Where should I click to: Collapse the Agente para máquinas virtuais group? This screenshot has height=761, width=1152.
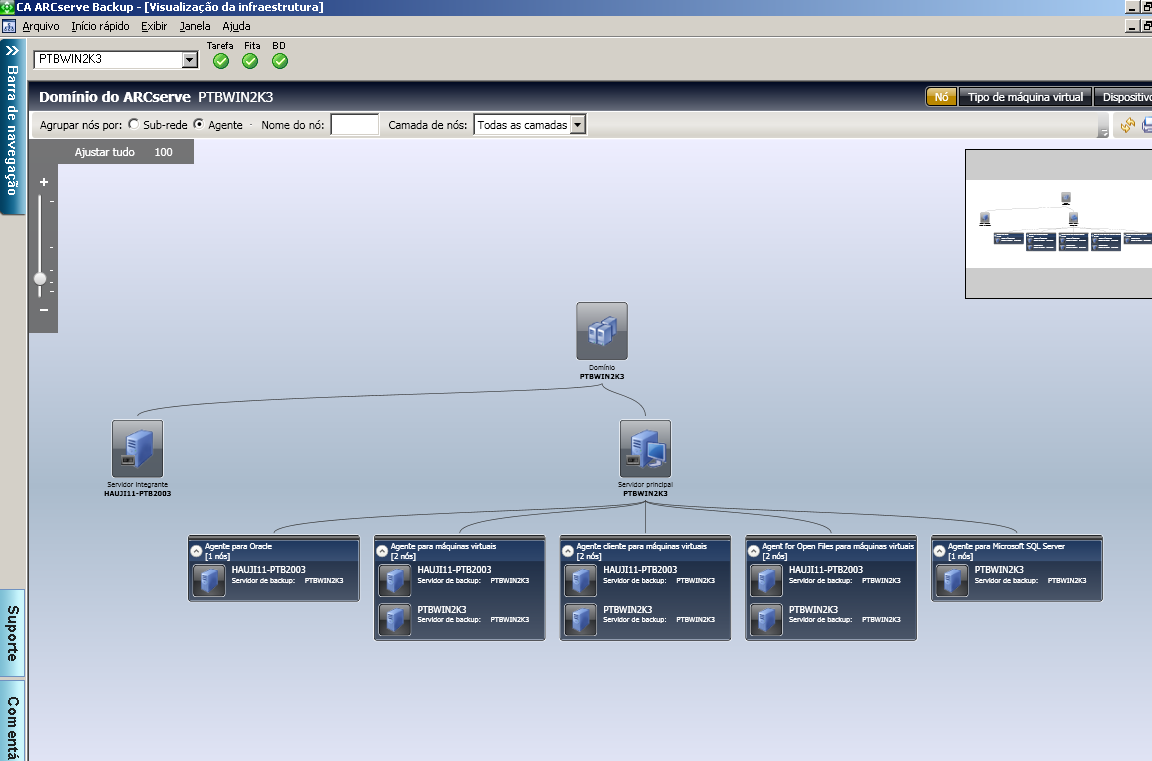click(382, 551)
